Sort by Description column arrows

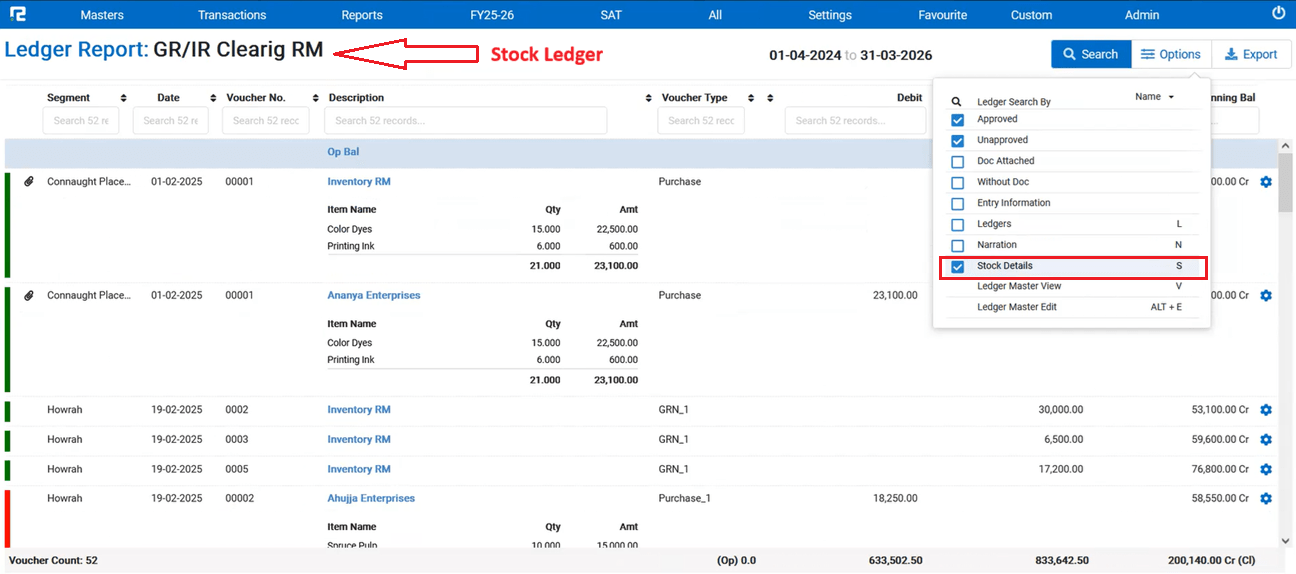(x=650, y=98)
